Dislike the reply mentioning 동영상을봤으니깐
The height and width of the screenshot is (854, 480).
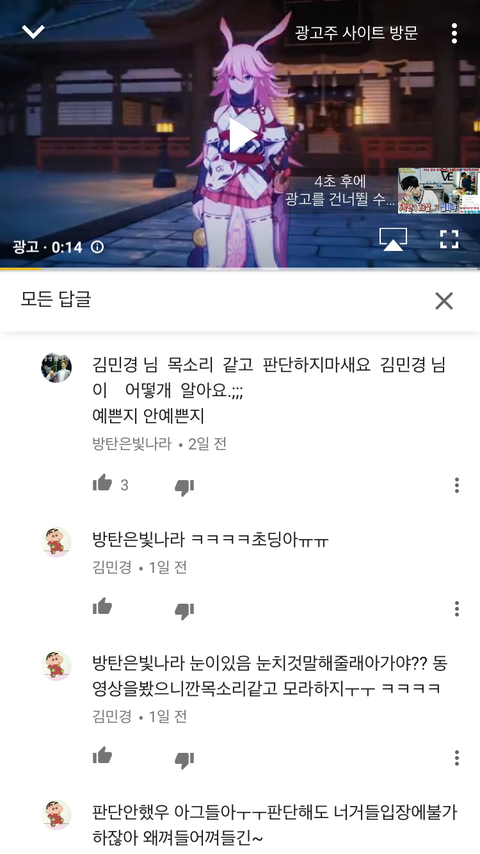point(184,760)
